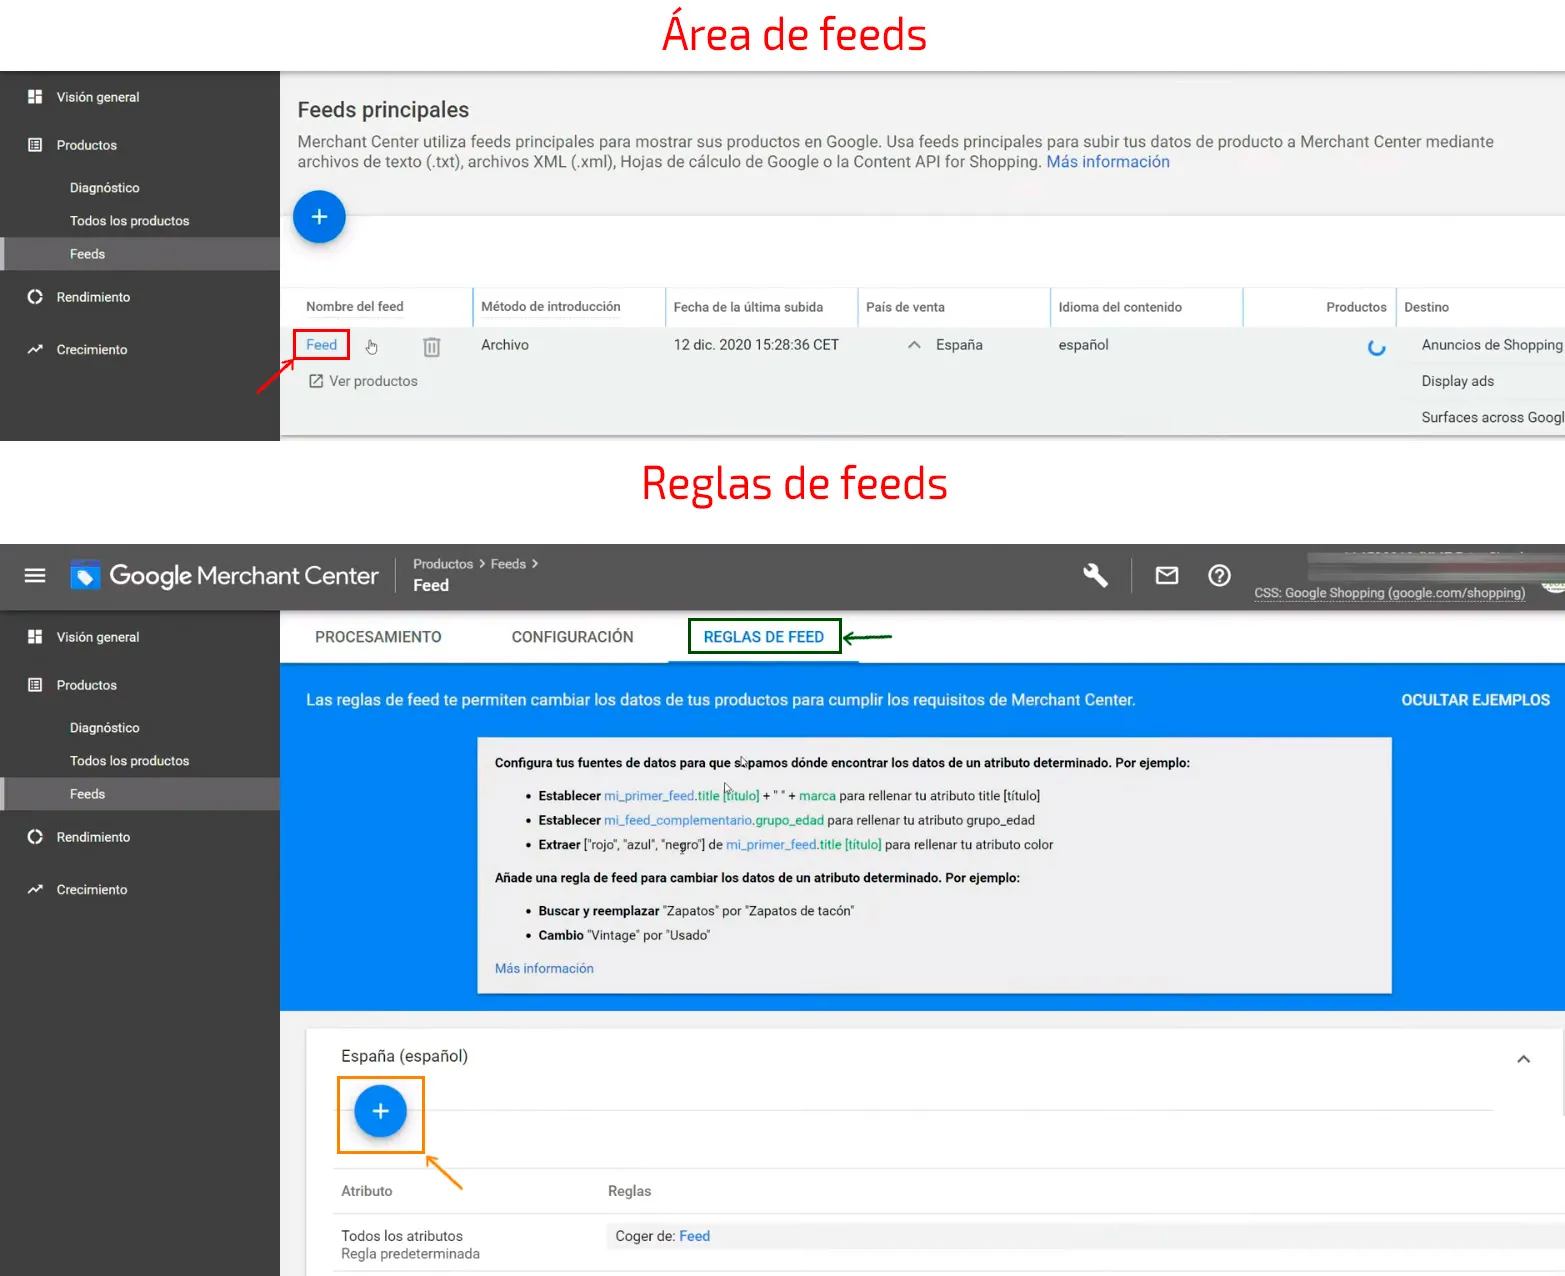Viewport: 1565px width, 1276px height.
Task: Click the date 12 dic. 2020 15:28:36 CET
Action: (x=756, y=345)
